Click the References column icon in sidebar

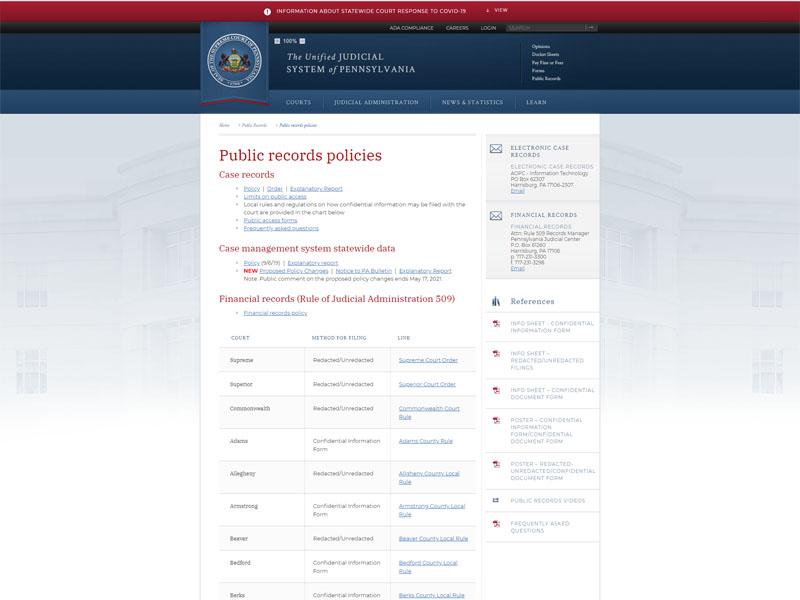494,300
